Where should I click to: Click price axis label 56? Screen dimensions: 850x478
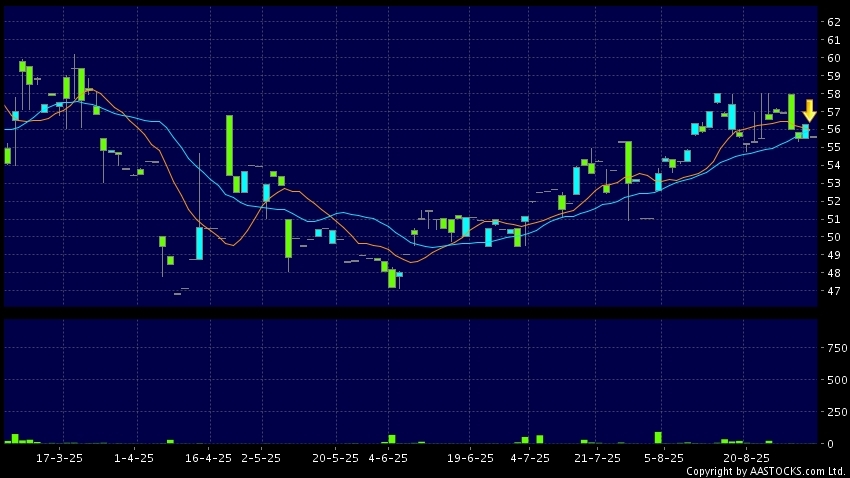(x=834, y=130)
